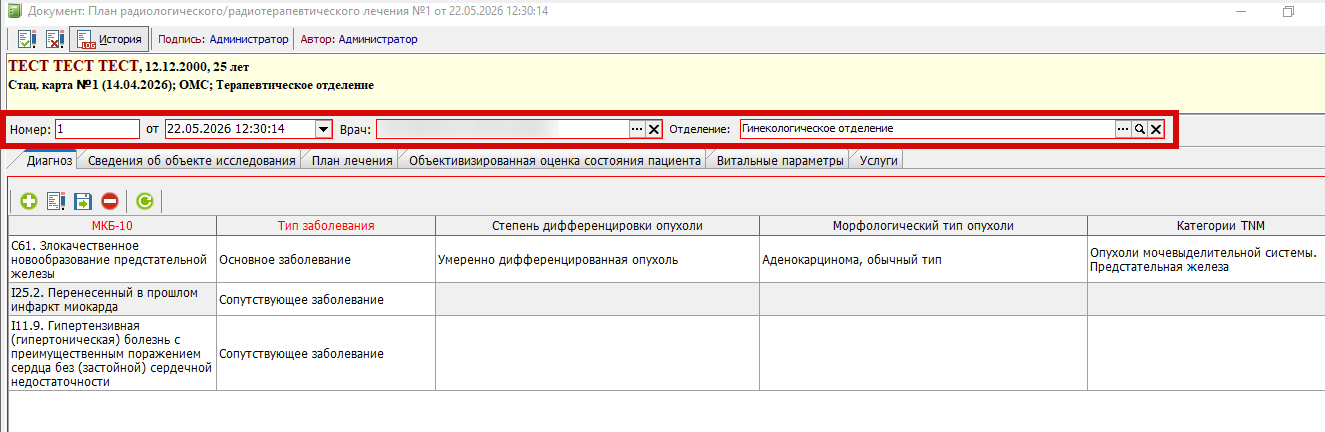Clear the Врач field with X

[x=653, y=129]
